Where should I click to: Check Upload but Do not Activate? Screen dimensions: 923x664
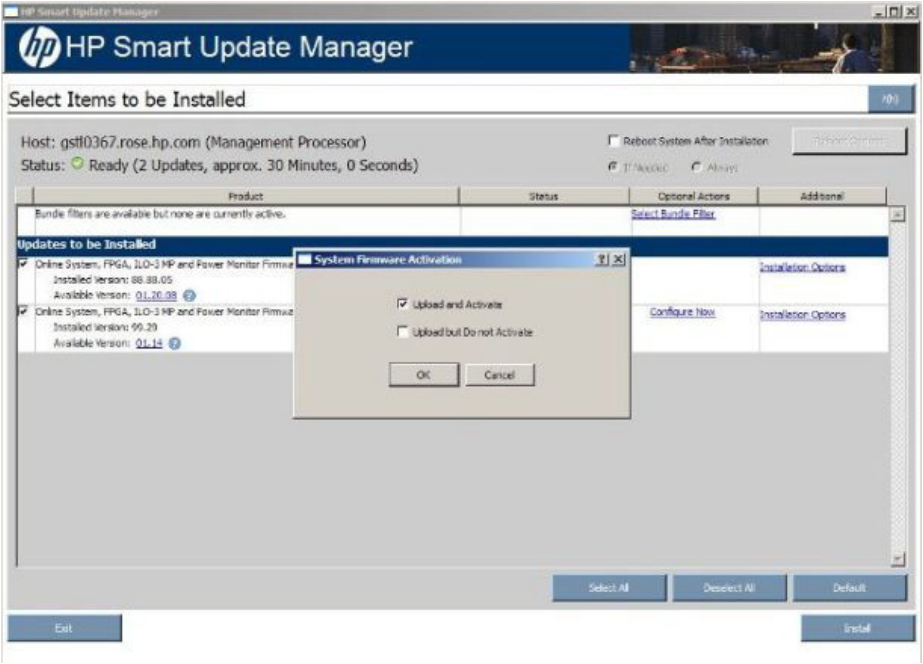pyautogui.click(x=403, y=332)
